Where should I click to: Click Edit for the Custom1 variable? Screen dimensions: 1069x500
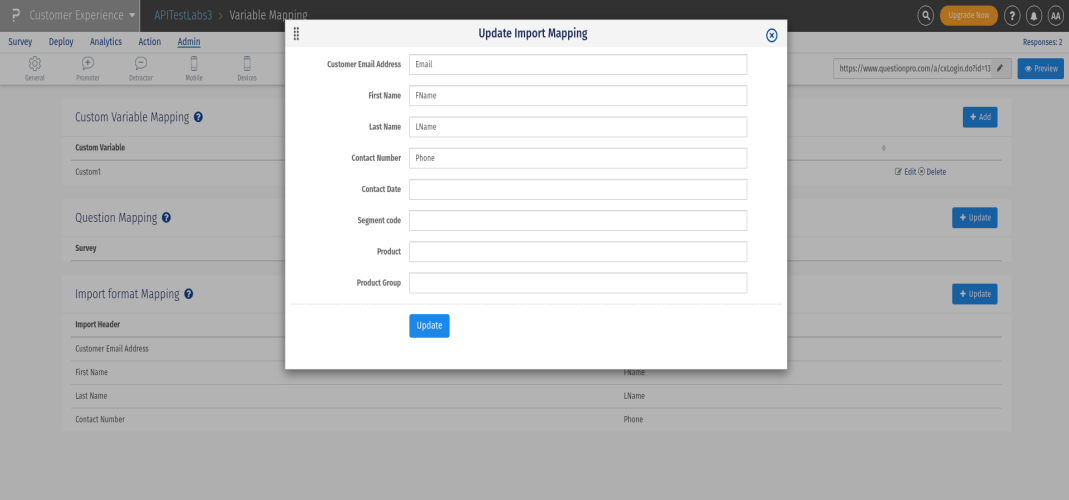tap(905, 172)
